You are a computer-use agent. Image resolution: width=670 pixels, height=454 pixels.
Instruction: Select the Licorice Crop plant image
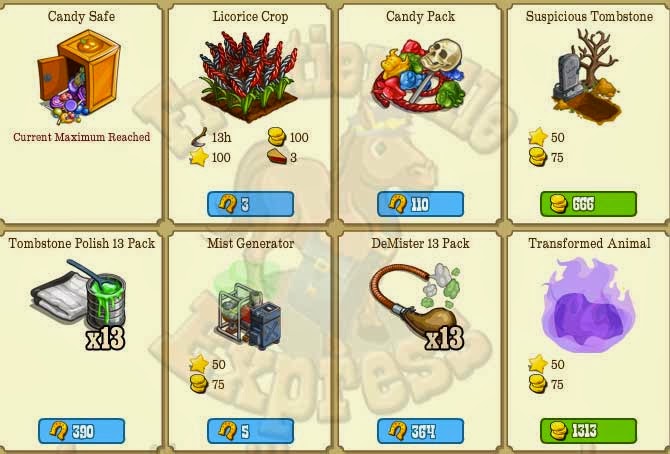point(249,77)
